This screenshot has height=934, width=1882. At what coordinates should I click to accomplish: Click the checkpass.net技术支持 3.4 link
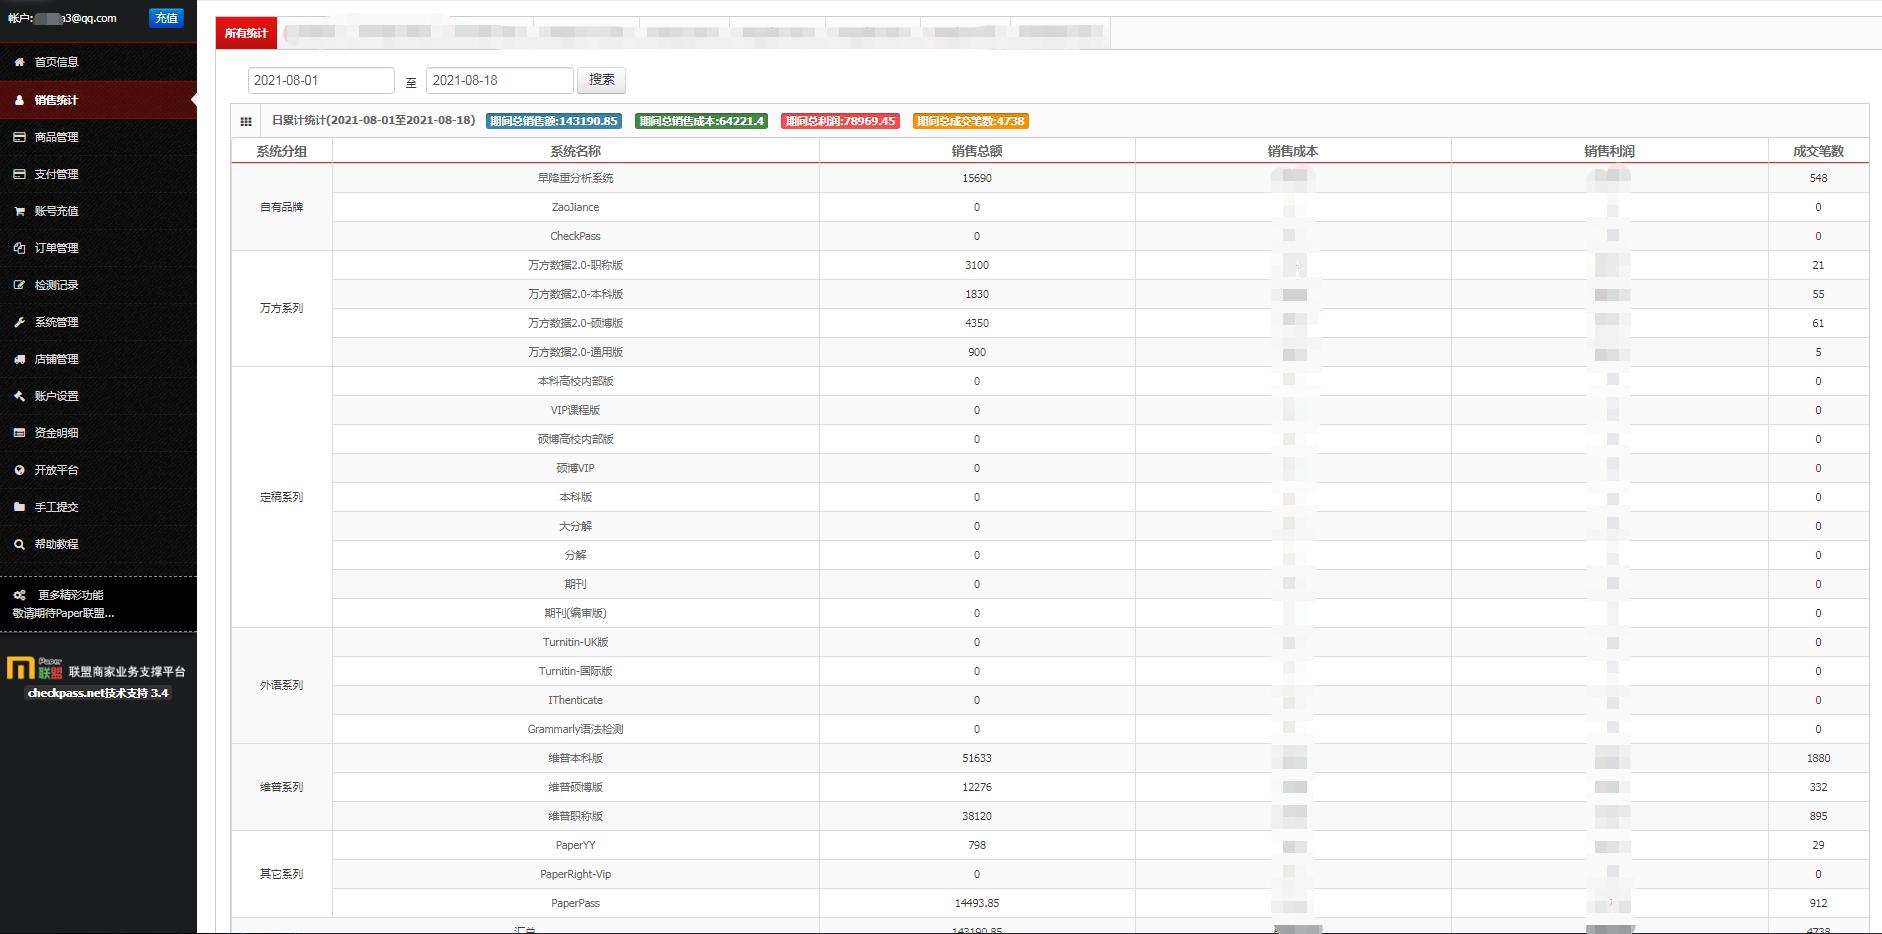tap(98, 693)
